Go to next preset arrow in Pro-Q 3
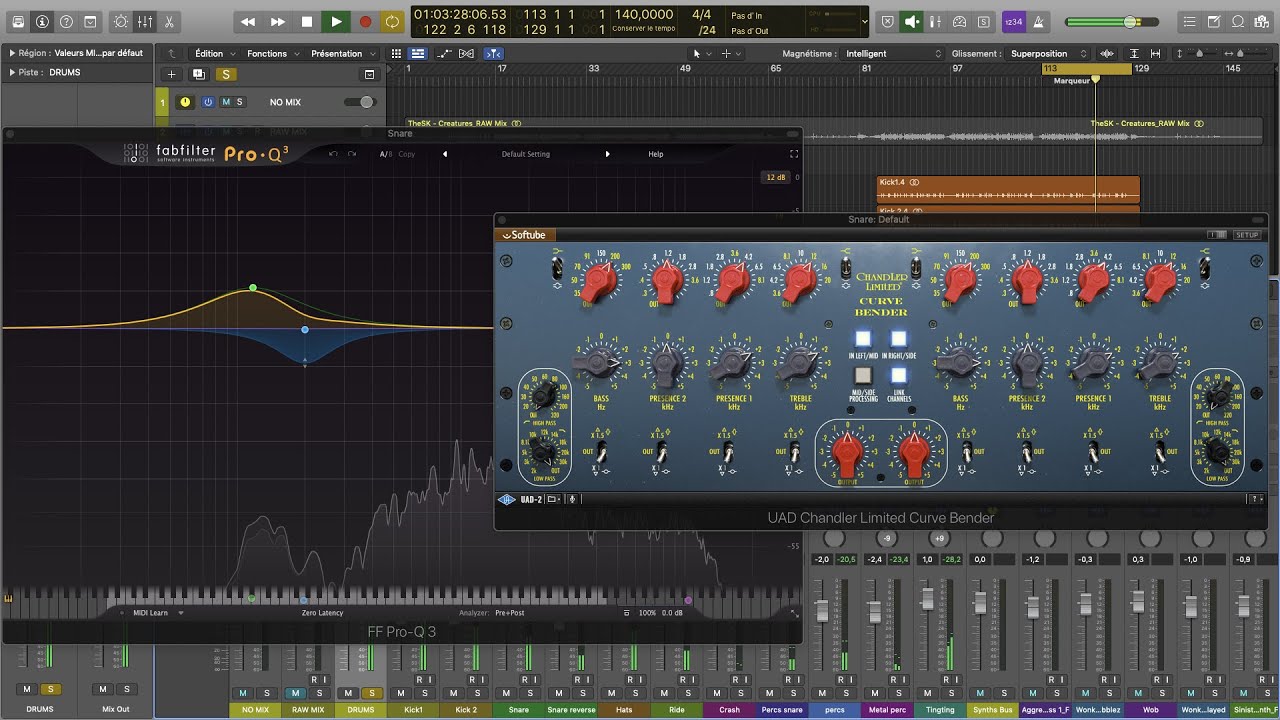The image size is (1280, 720). pos(607,154)
